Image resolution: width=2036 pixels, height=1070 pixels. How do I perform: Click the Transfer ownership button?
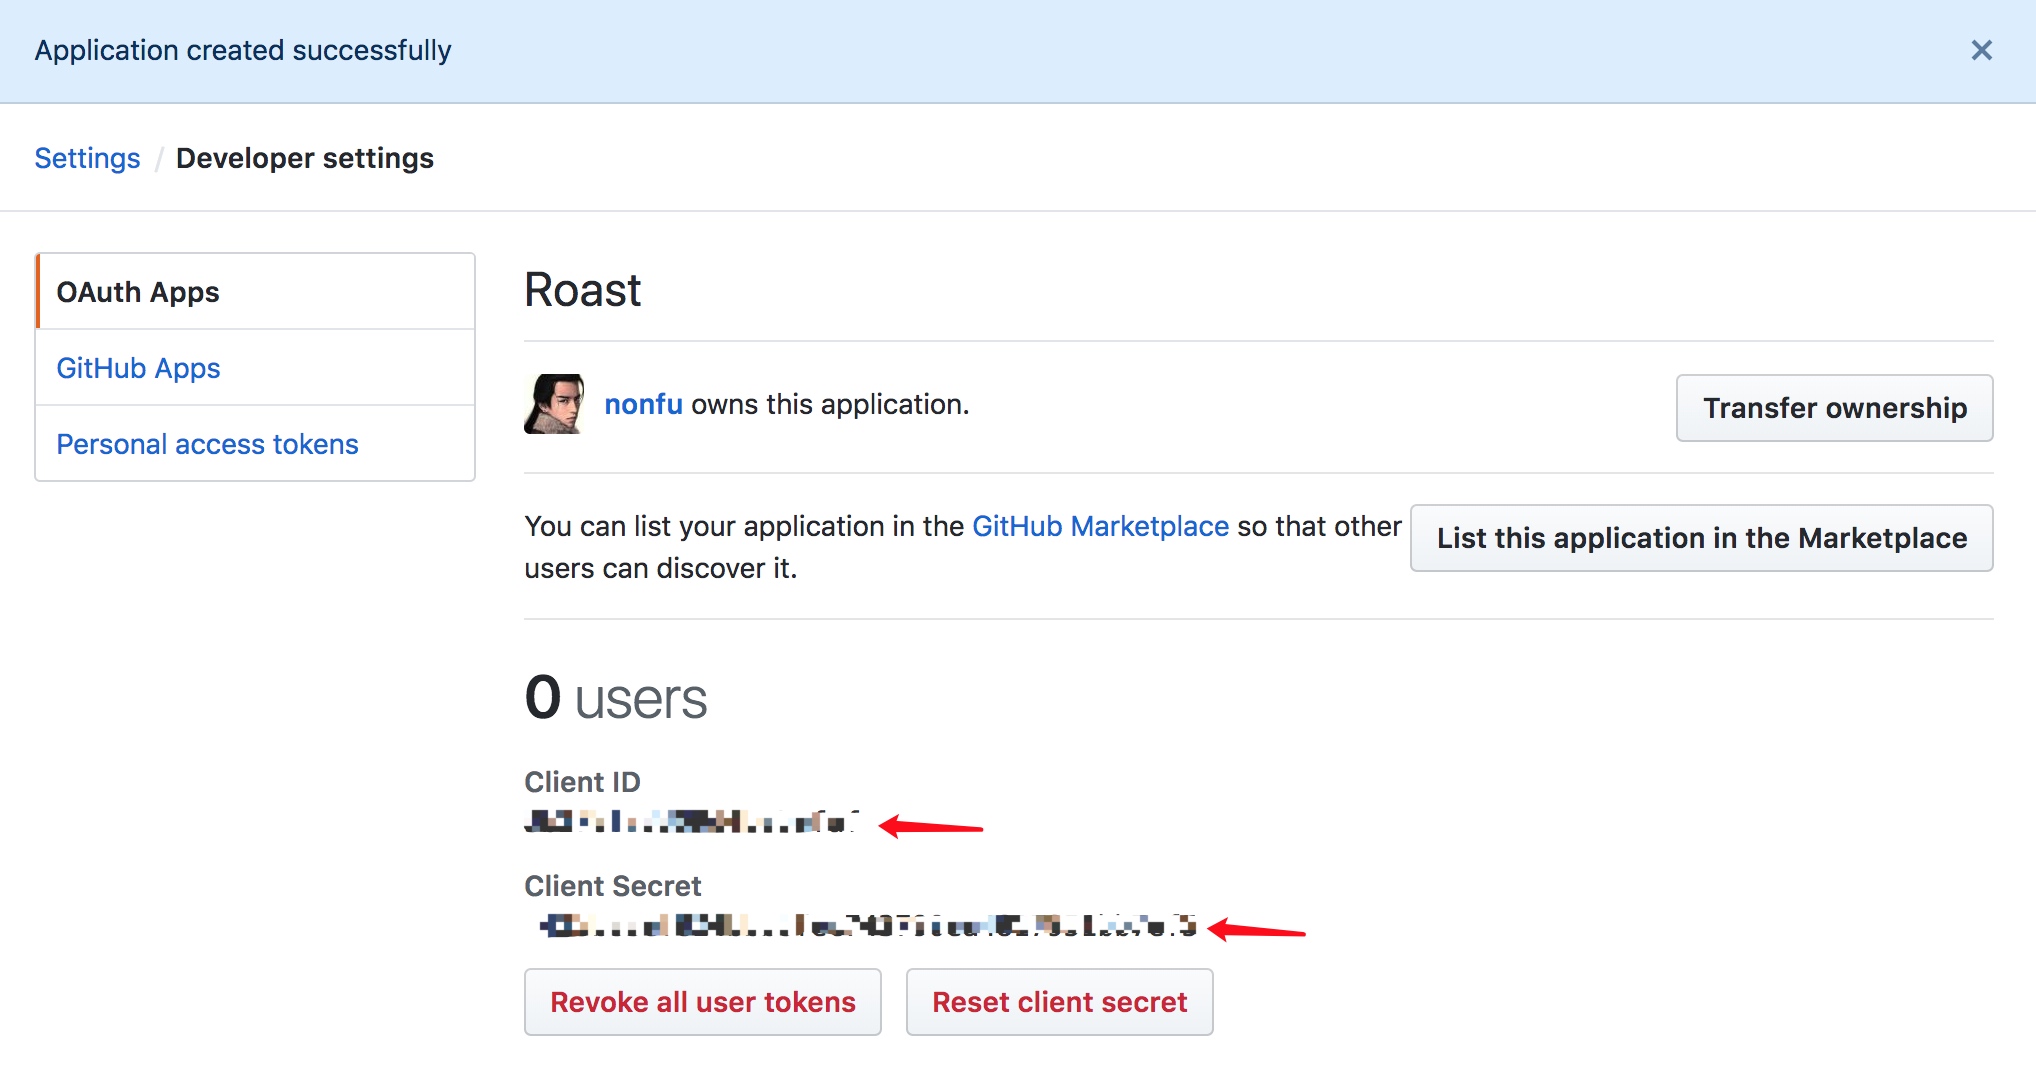click(1834, 408)
